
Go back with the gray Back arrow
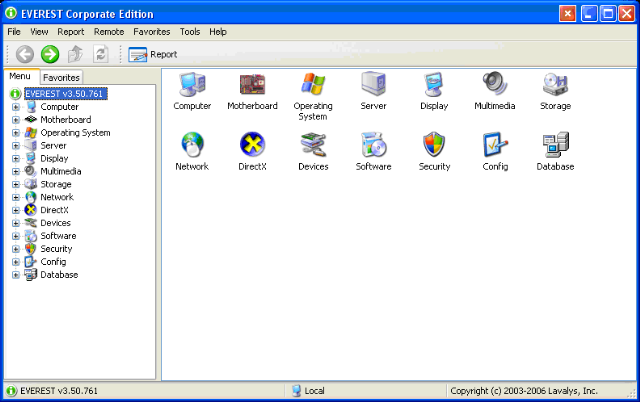(x=24, y=54)
